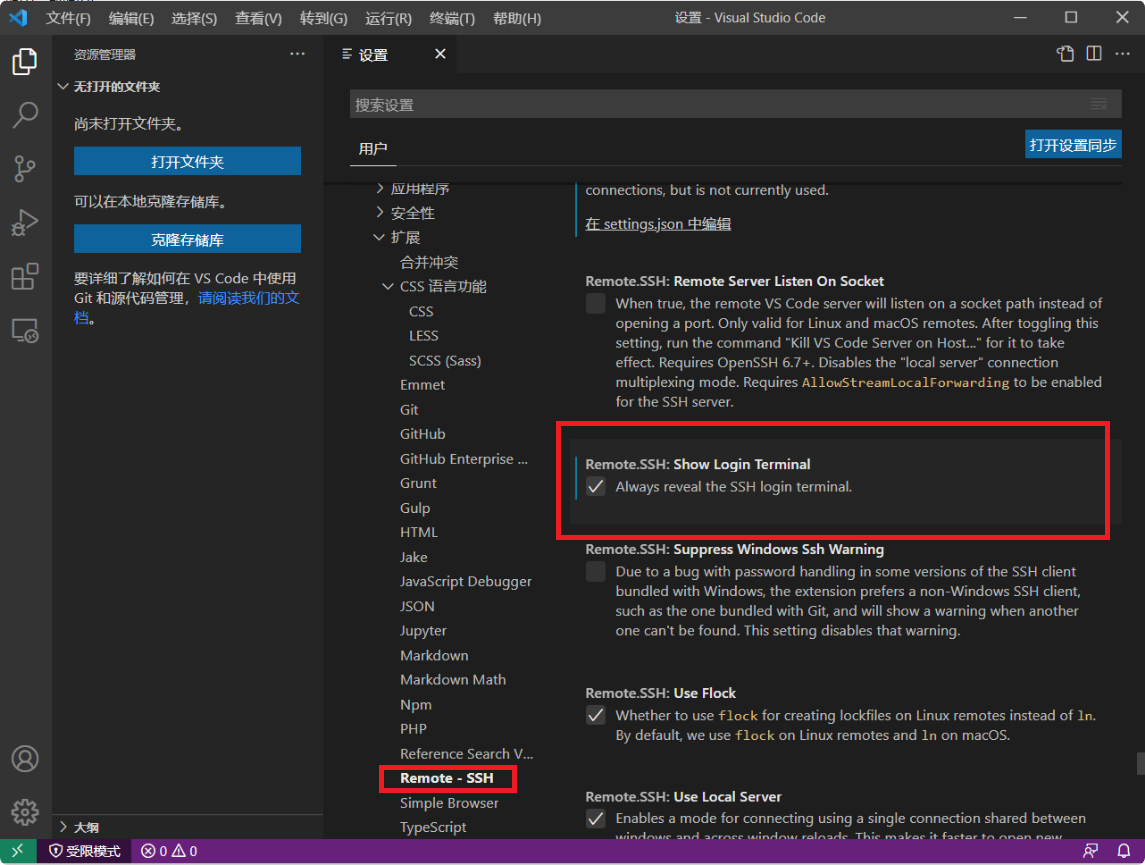The image size is (1145, 865).
Task: Click the 搜索设置 search field
Action: pyautogui.click(x=735, y=104)
